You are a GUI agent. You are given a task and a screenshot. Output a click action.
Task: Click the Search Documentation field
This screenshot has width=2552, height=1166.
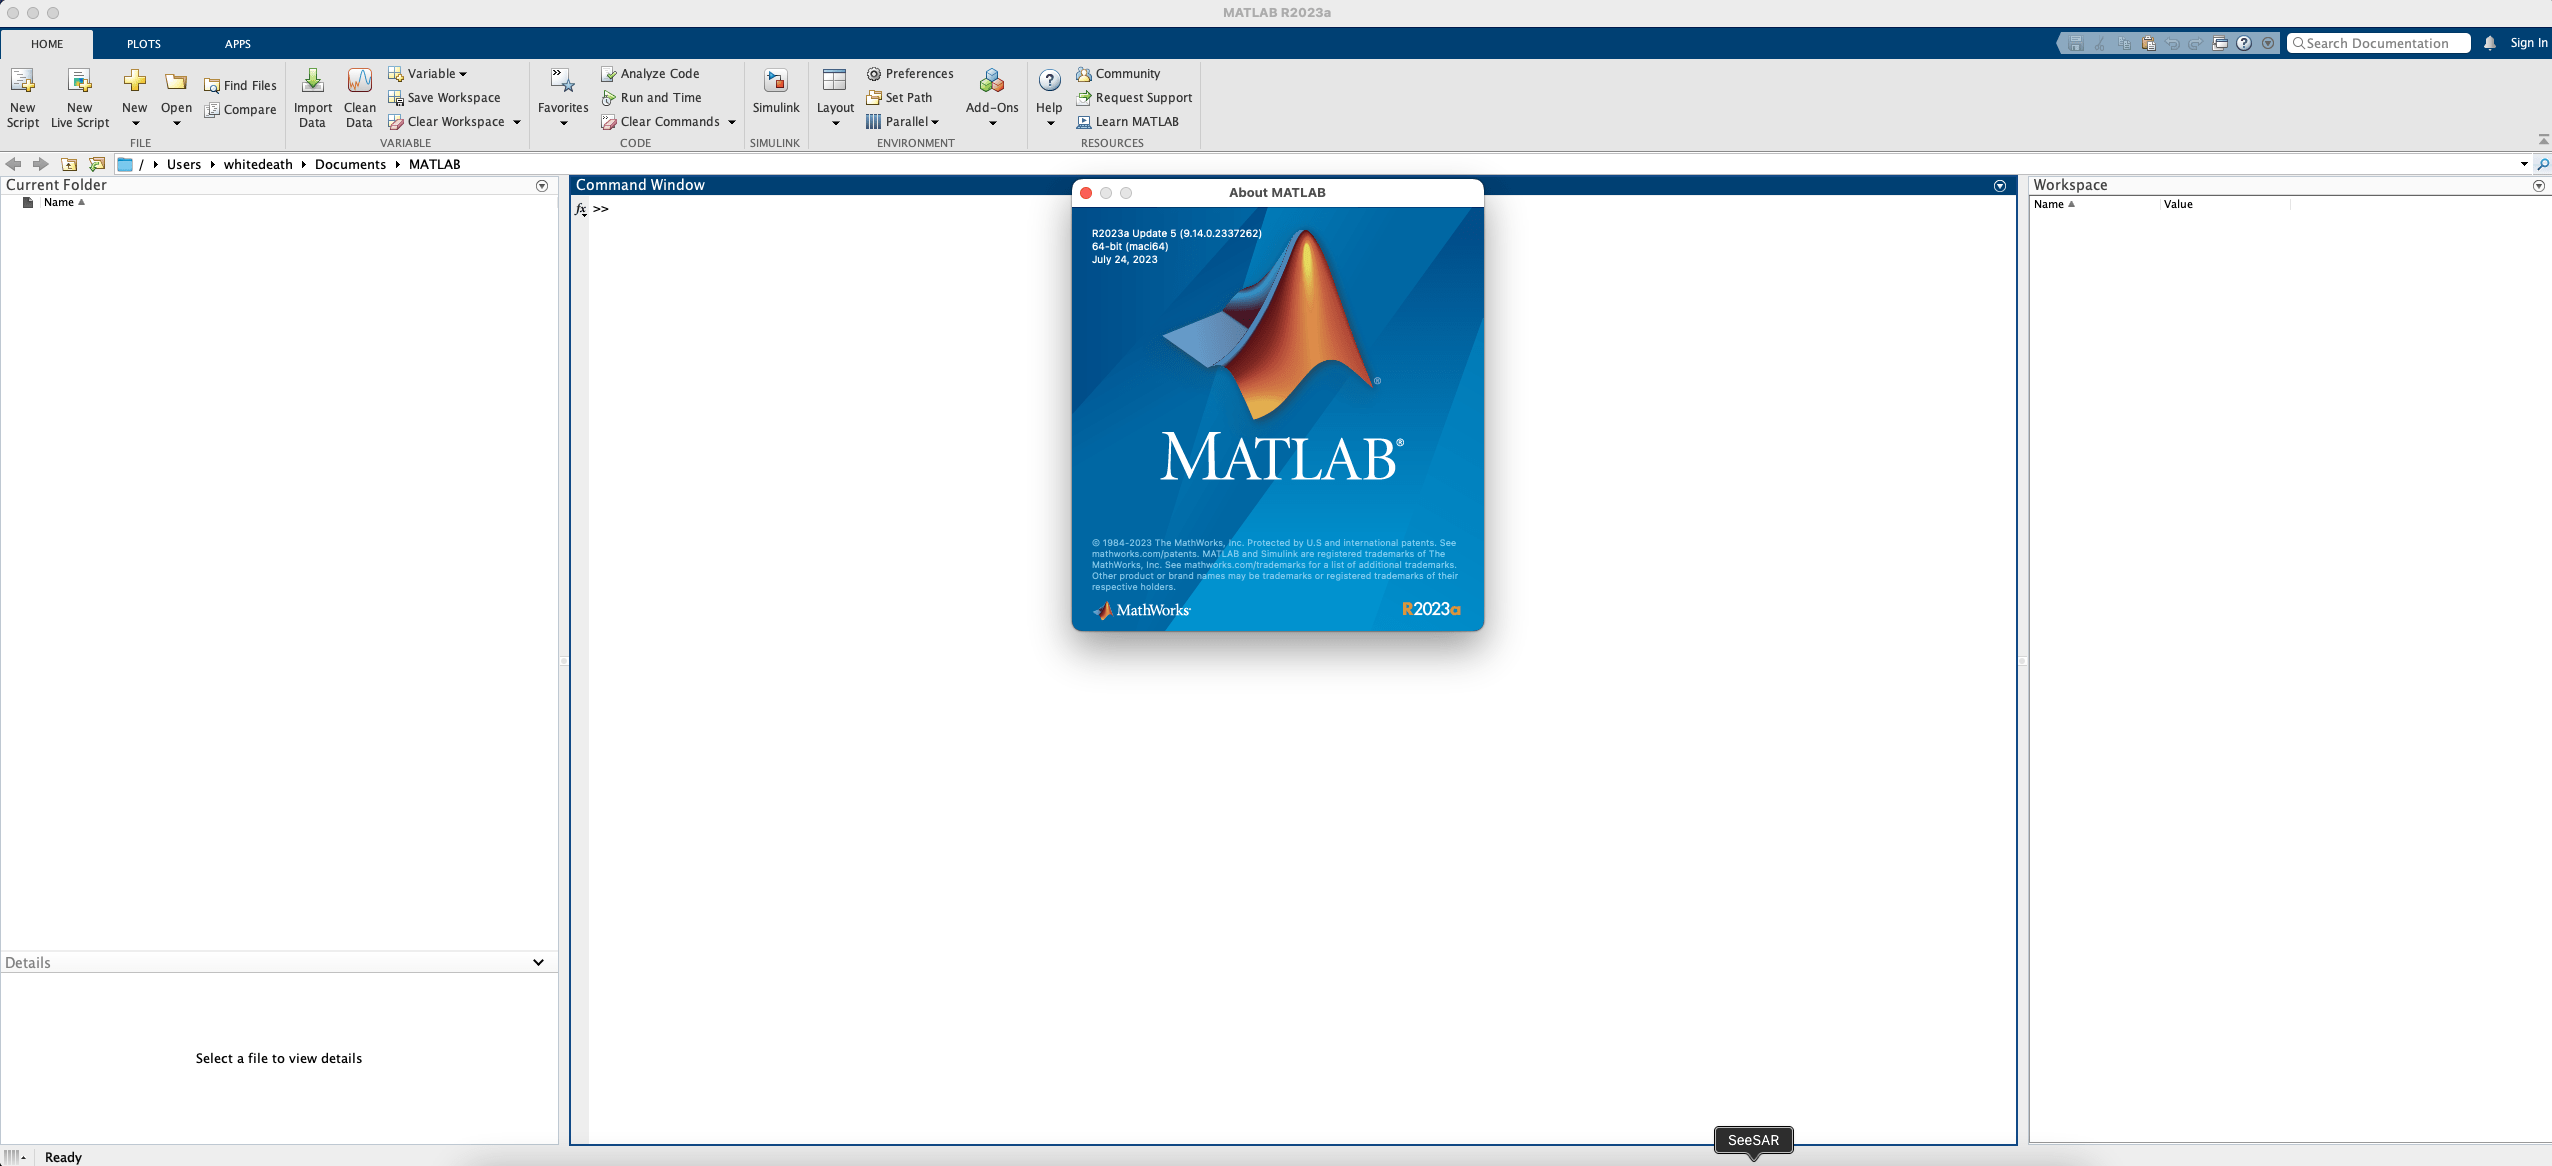pos(2378,43)
